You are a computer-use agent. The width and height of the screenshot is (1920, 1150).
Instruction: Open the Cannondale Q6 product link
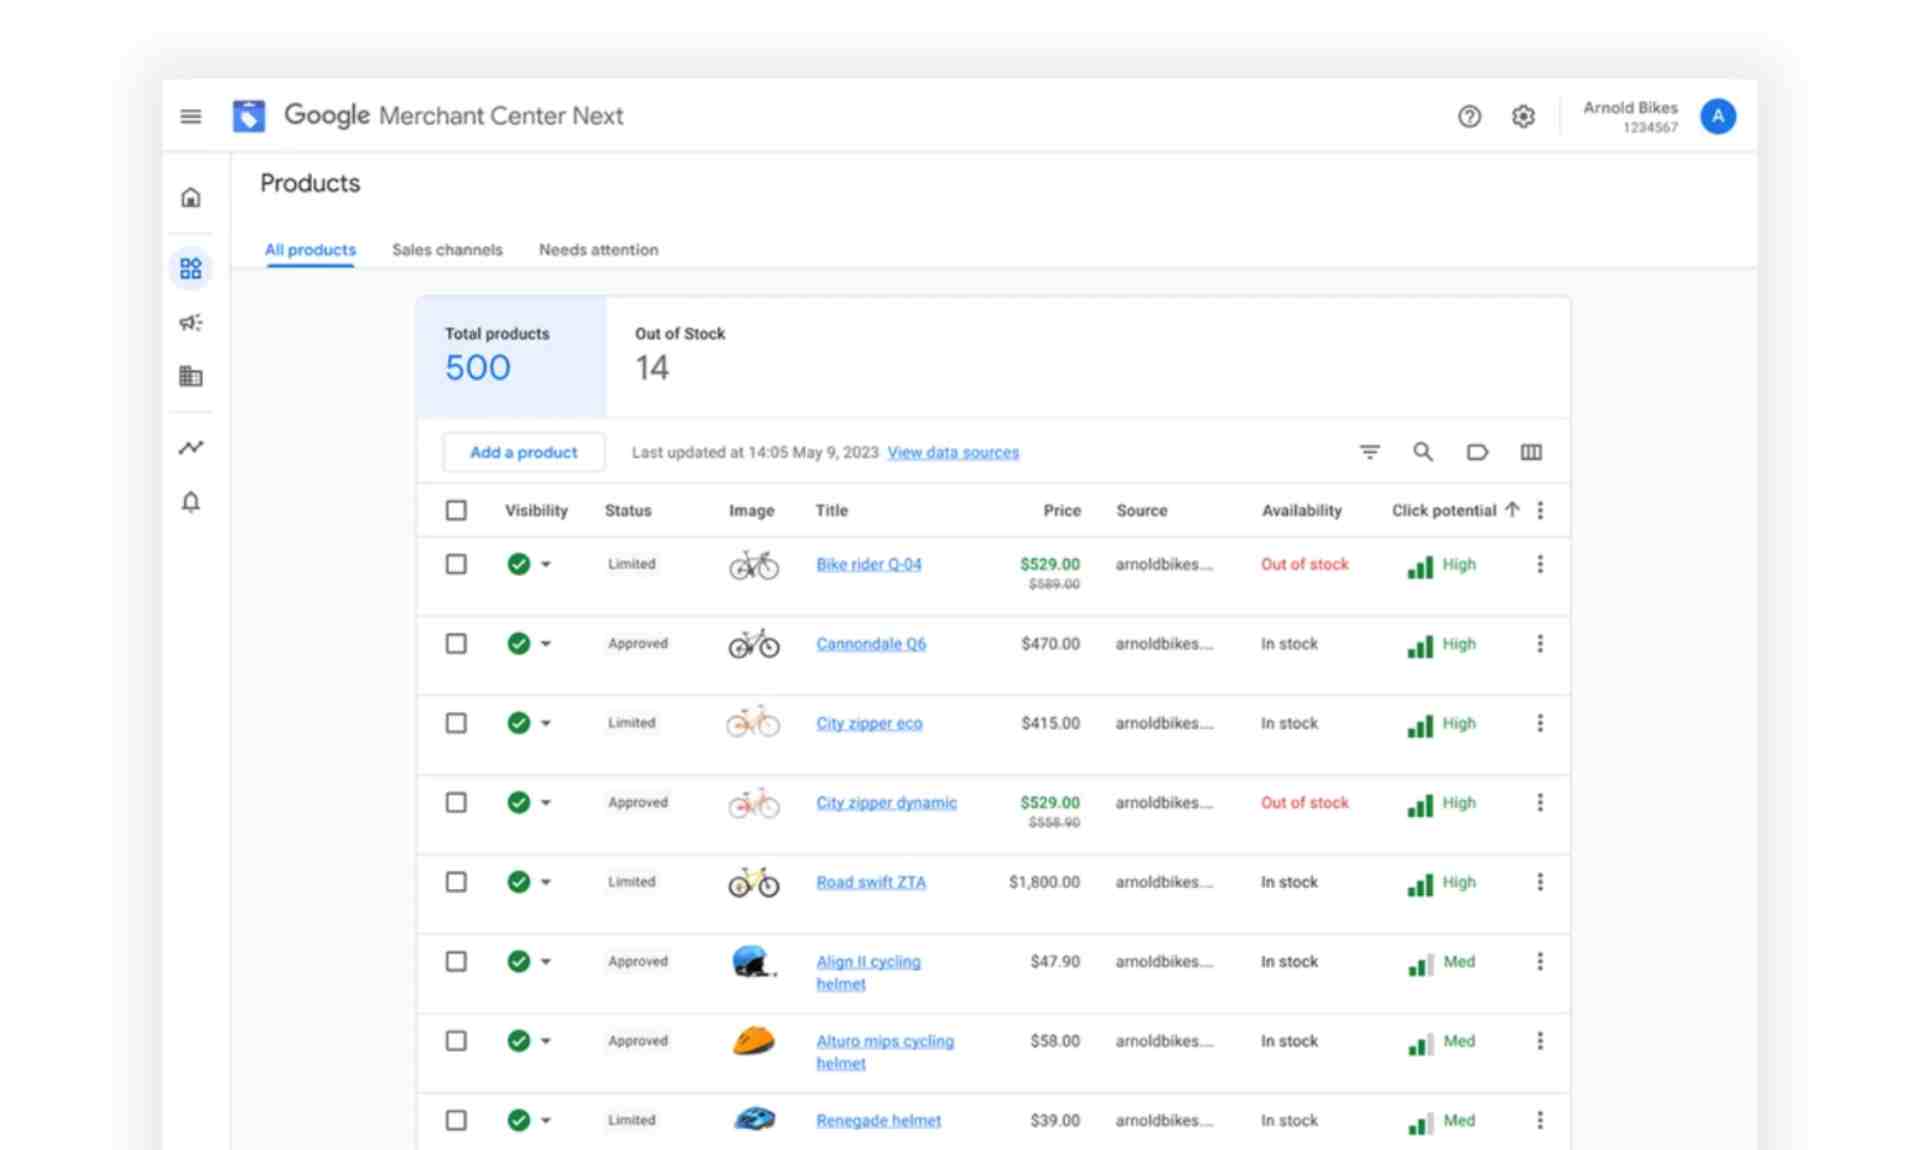(871, 643)
